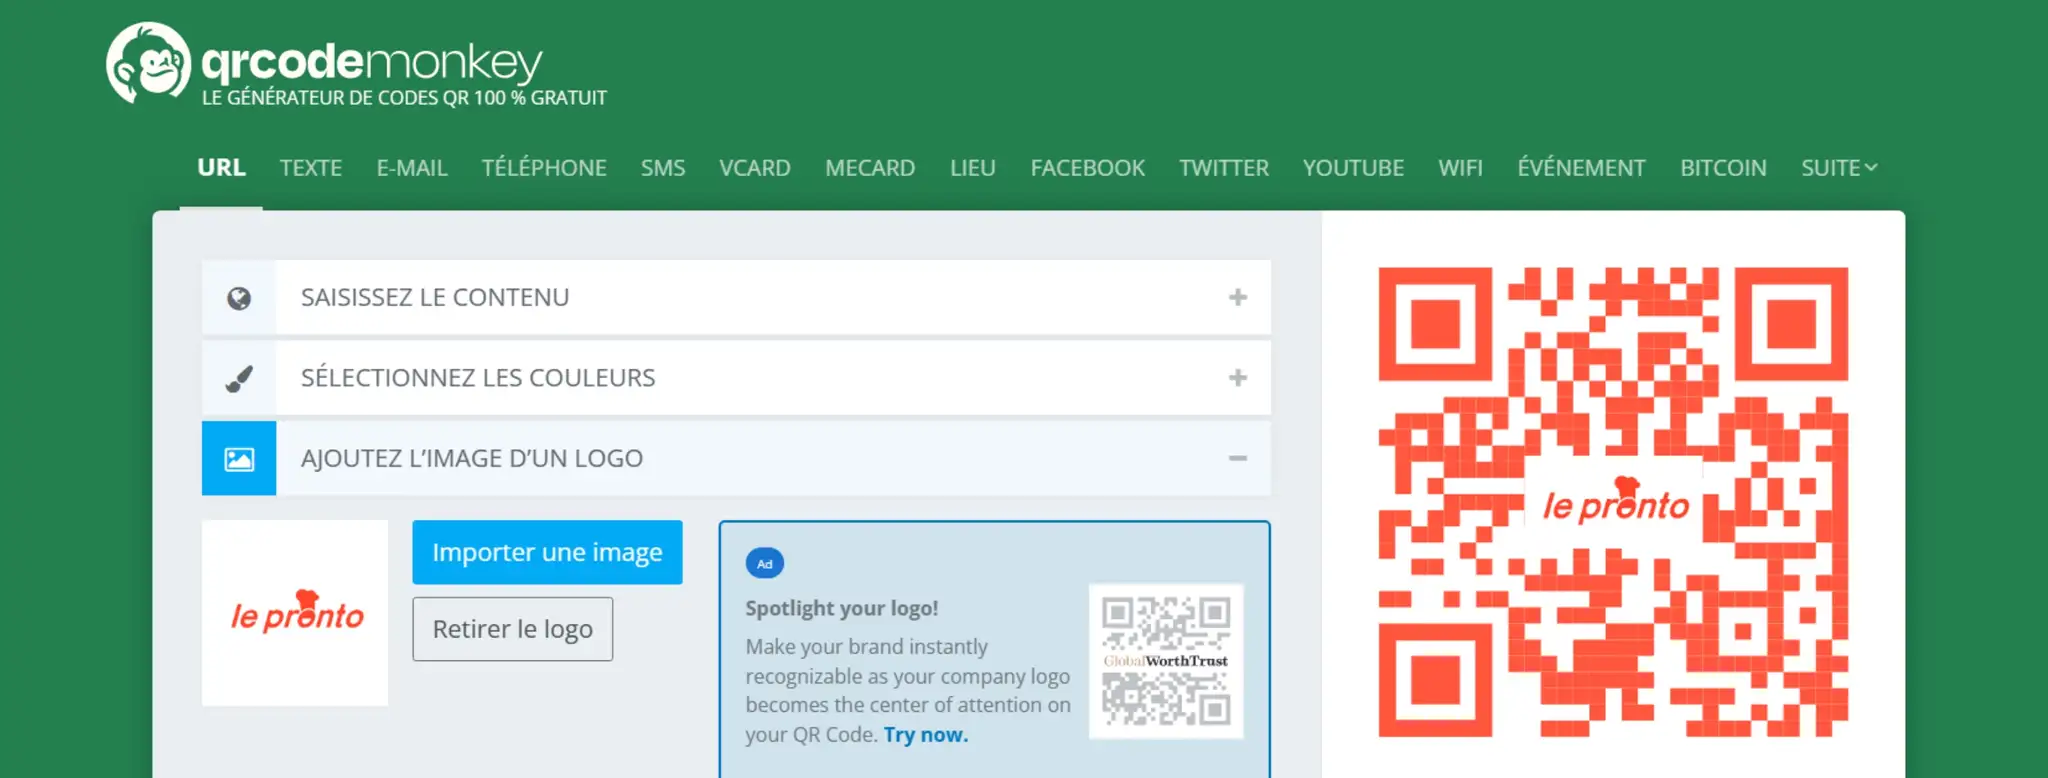Switch to the E-MAIL tab

(412, 168)
